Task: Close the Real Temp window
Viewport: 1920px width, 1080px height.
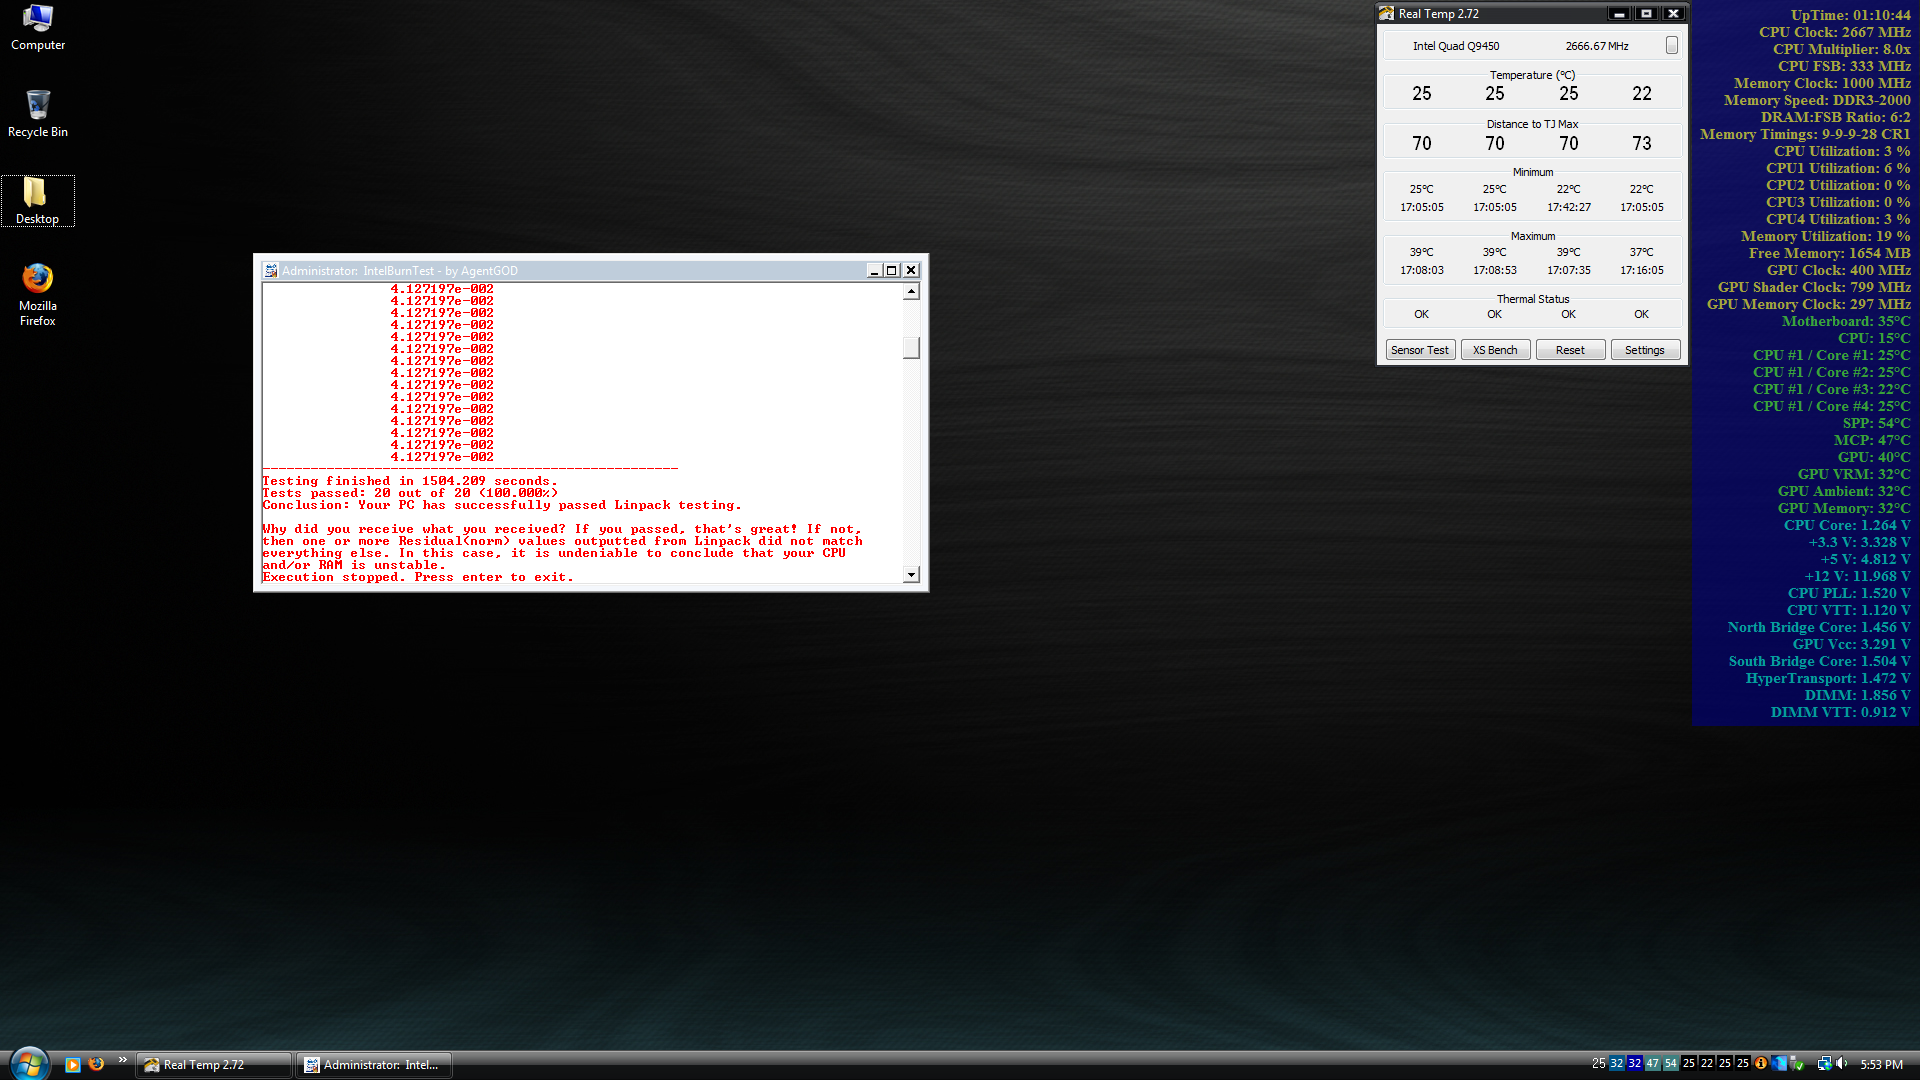Action: (x=1673, y=14)
